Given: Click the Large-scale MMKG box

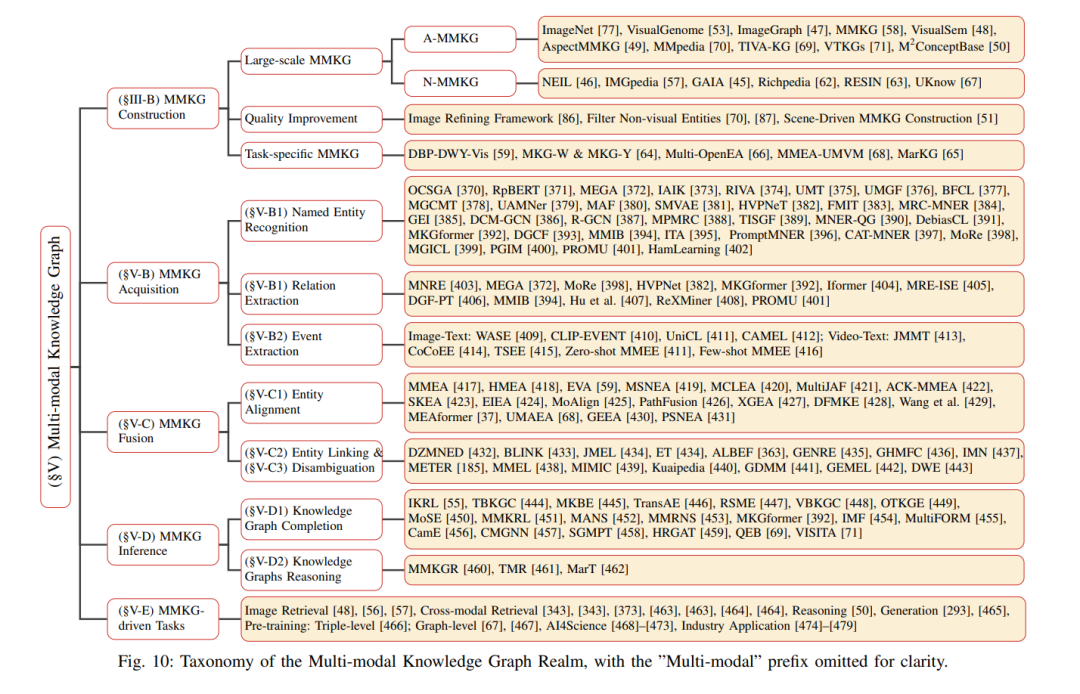Looking at the screenshot, I should pos(311,61).
